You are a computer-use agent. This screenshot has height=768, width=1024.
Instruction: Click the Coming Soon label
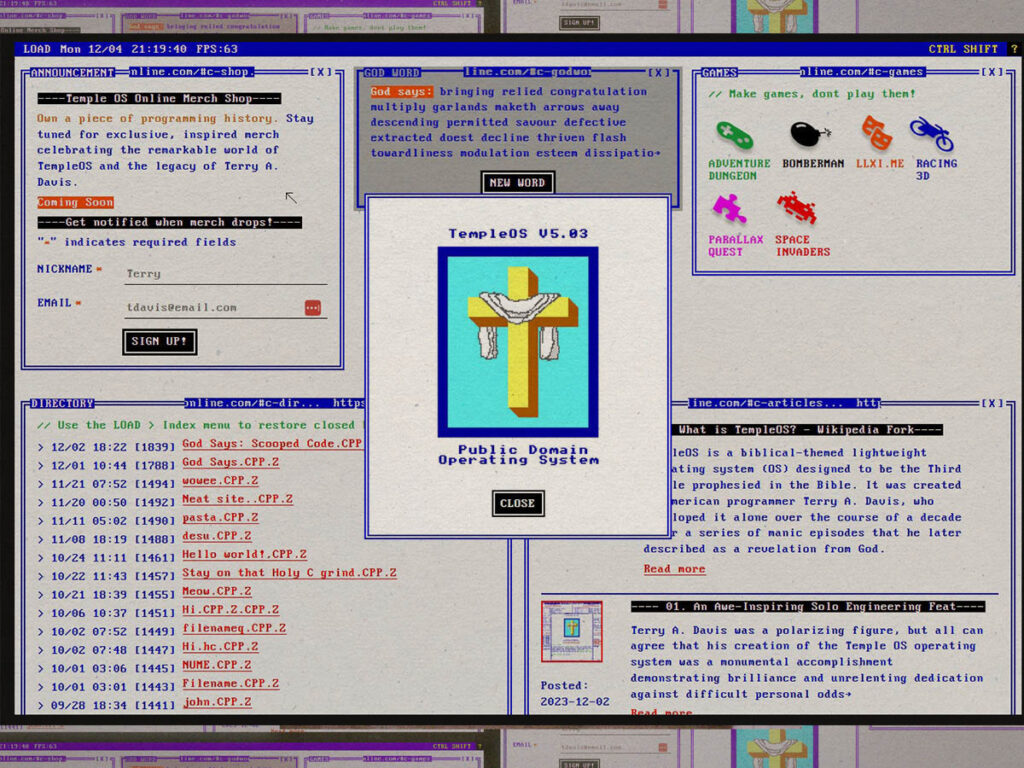click(x=75, y=202)
